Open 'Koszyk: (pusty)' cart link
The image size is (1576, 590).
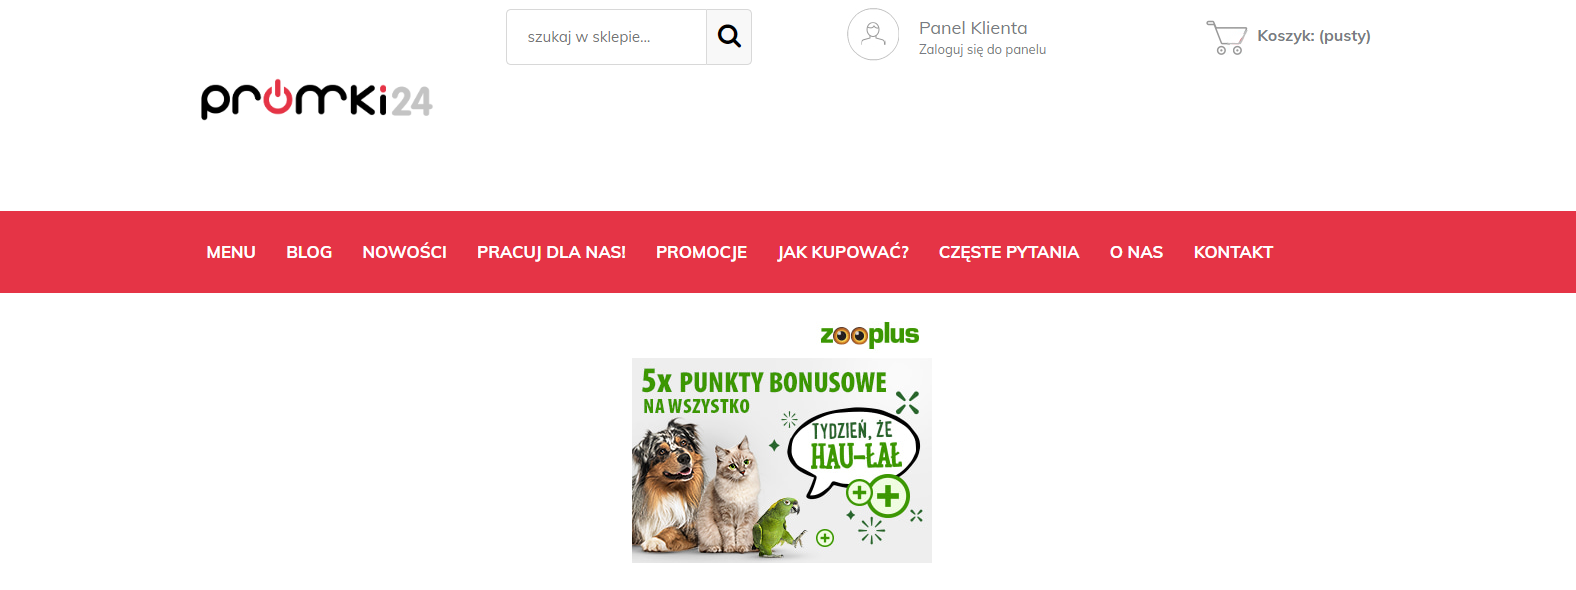coord(1314,36)
